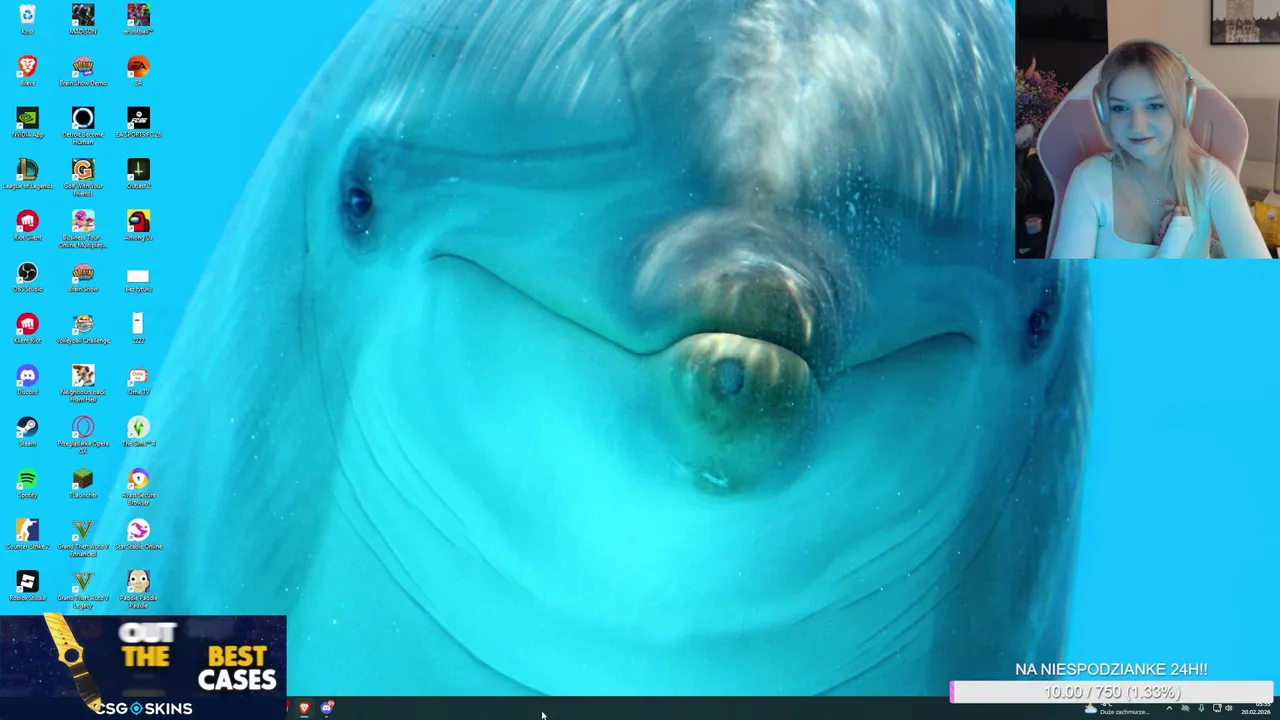Open the Ome.TV shortcut
Screen dimensions: 1280x720
(138, 380)
